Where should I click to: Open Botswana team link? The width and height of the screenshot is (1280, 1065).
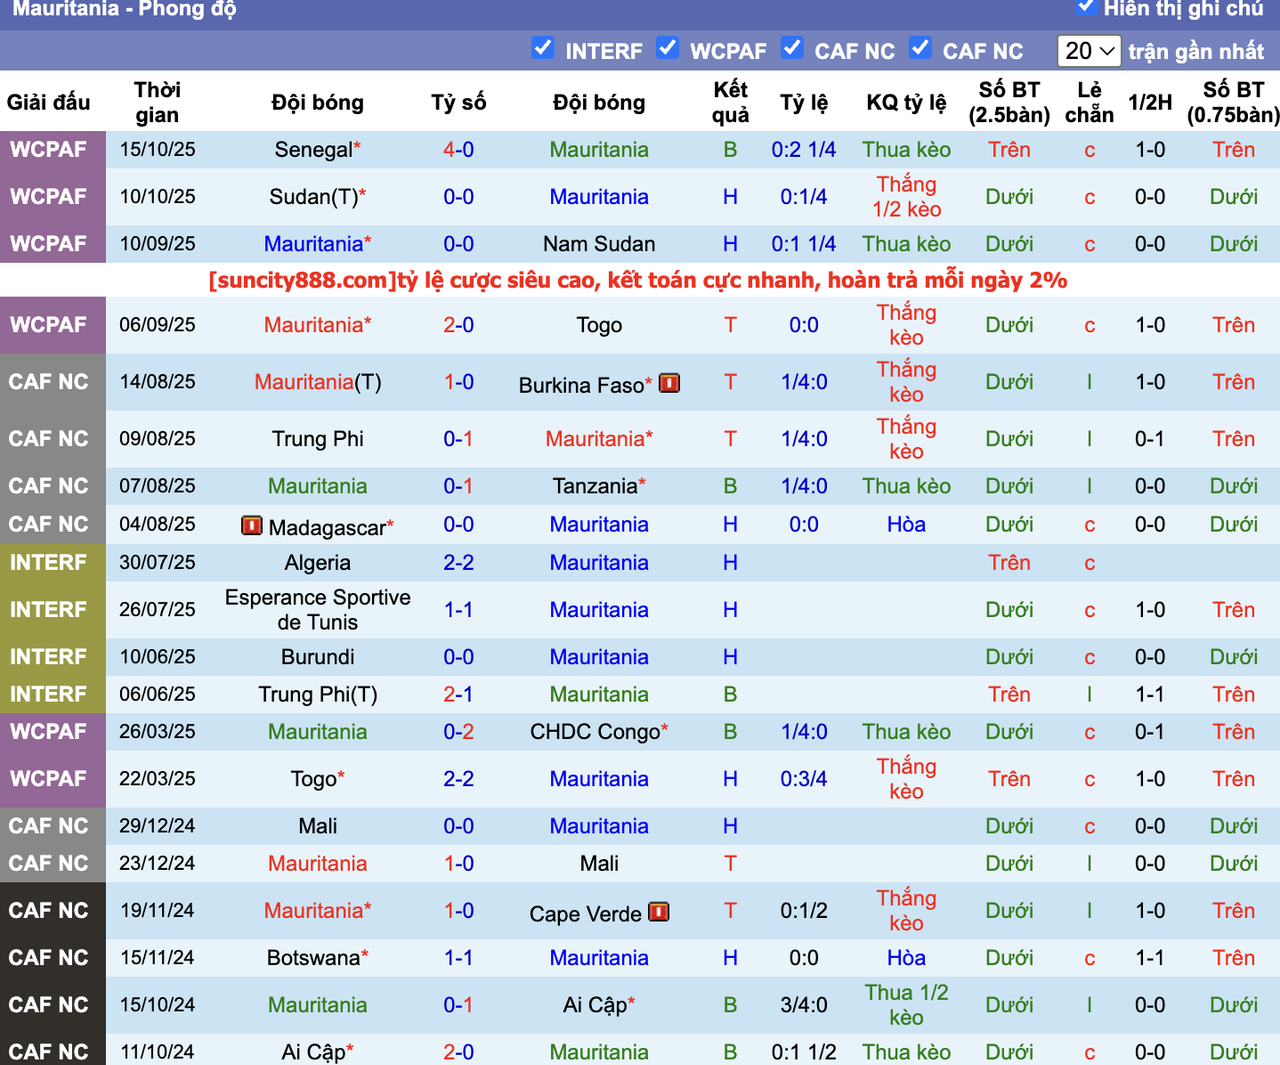[x=313, y=958]
